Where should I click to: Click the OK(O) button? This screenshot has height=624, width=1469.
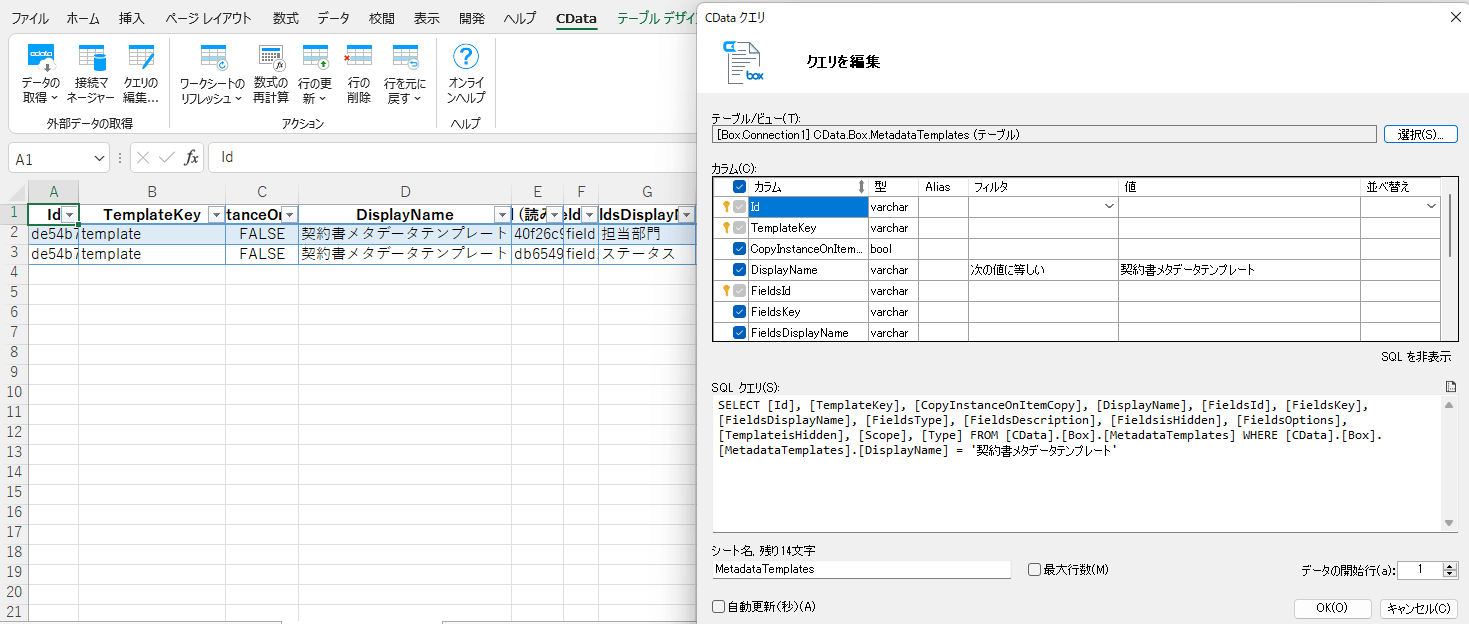point(1332,608)
